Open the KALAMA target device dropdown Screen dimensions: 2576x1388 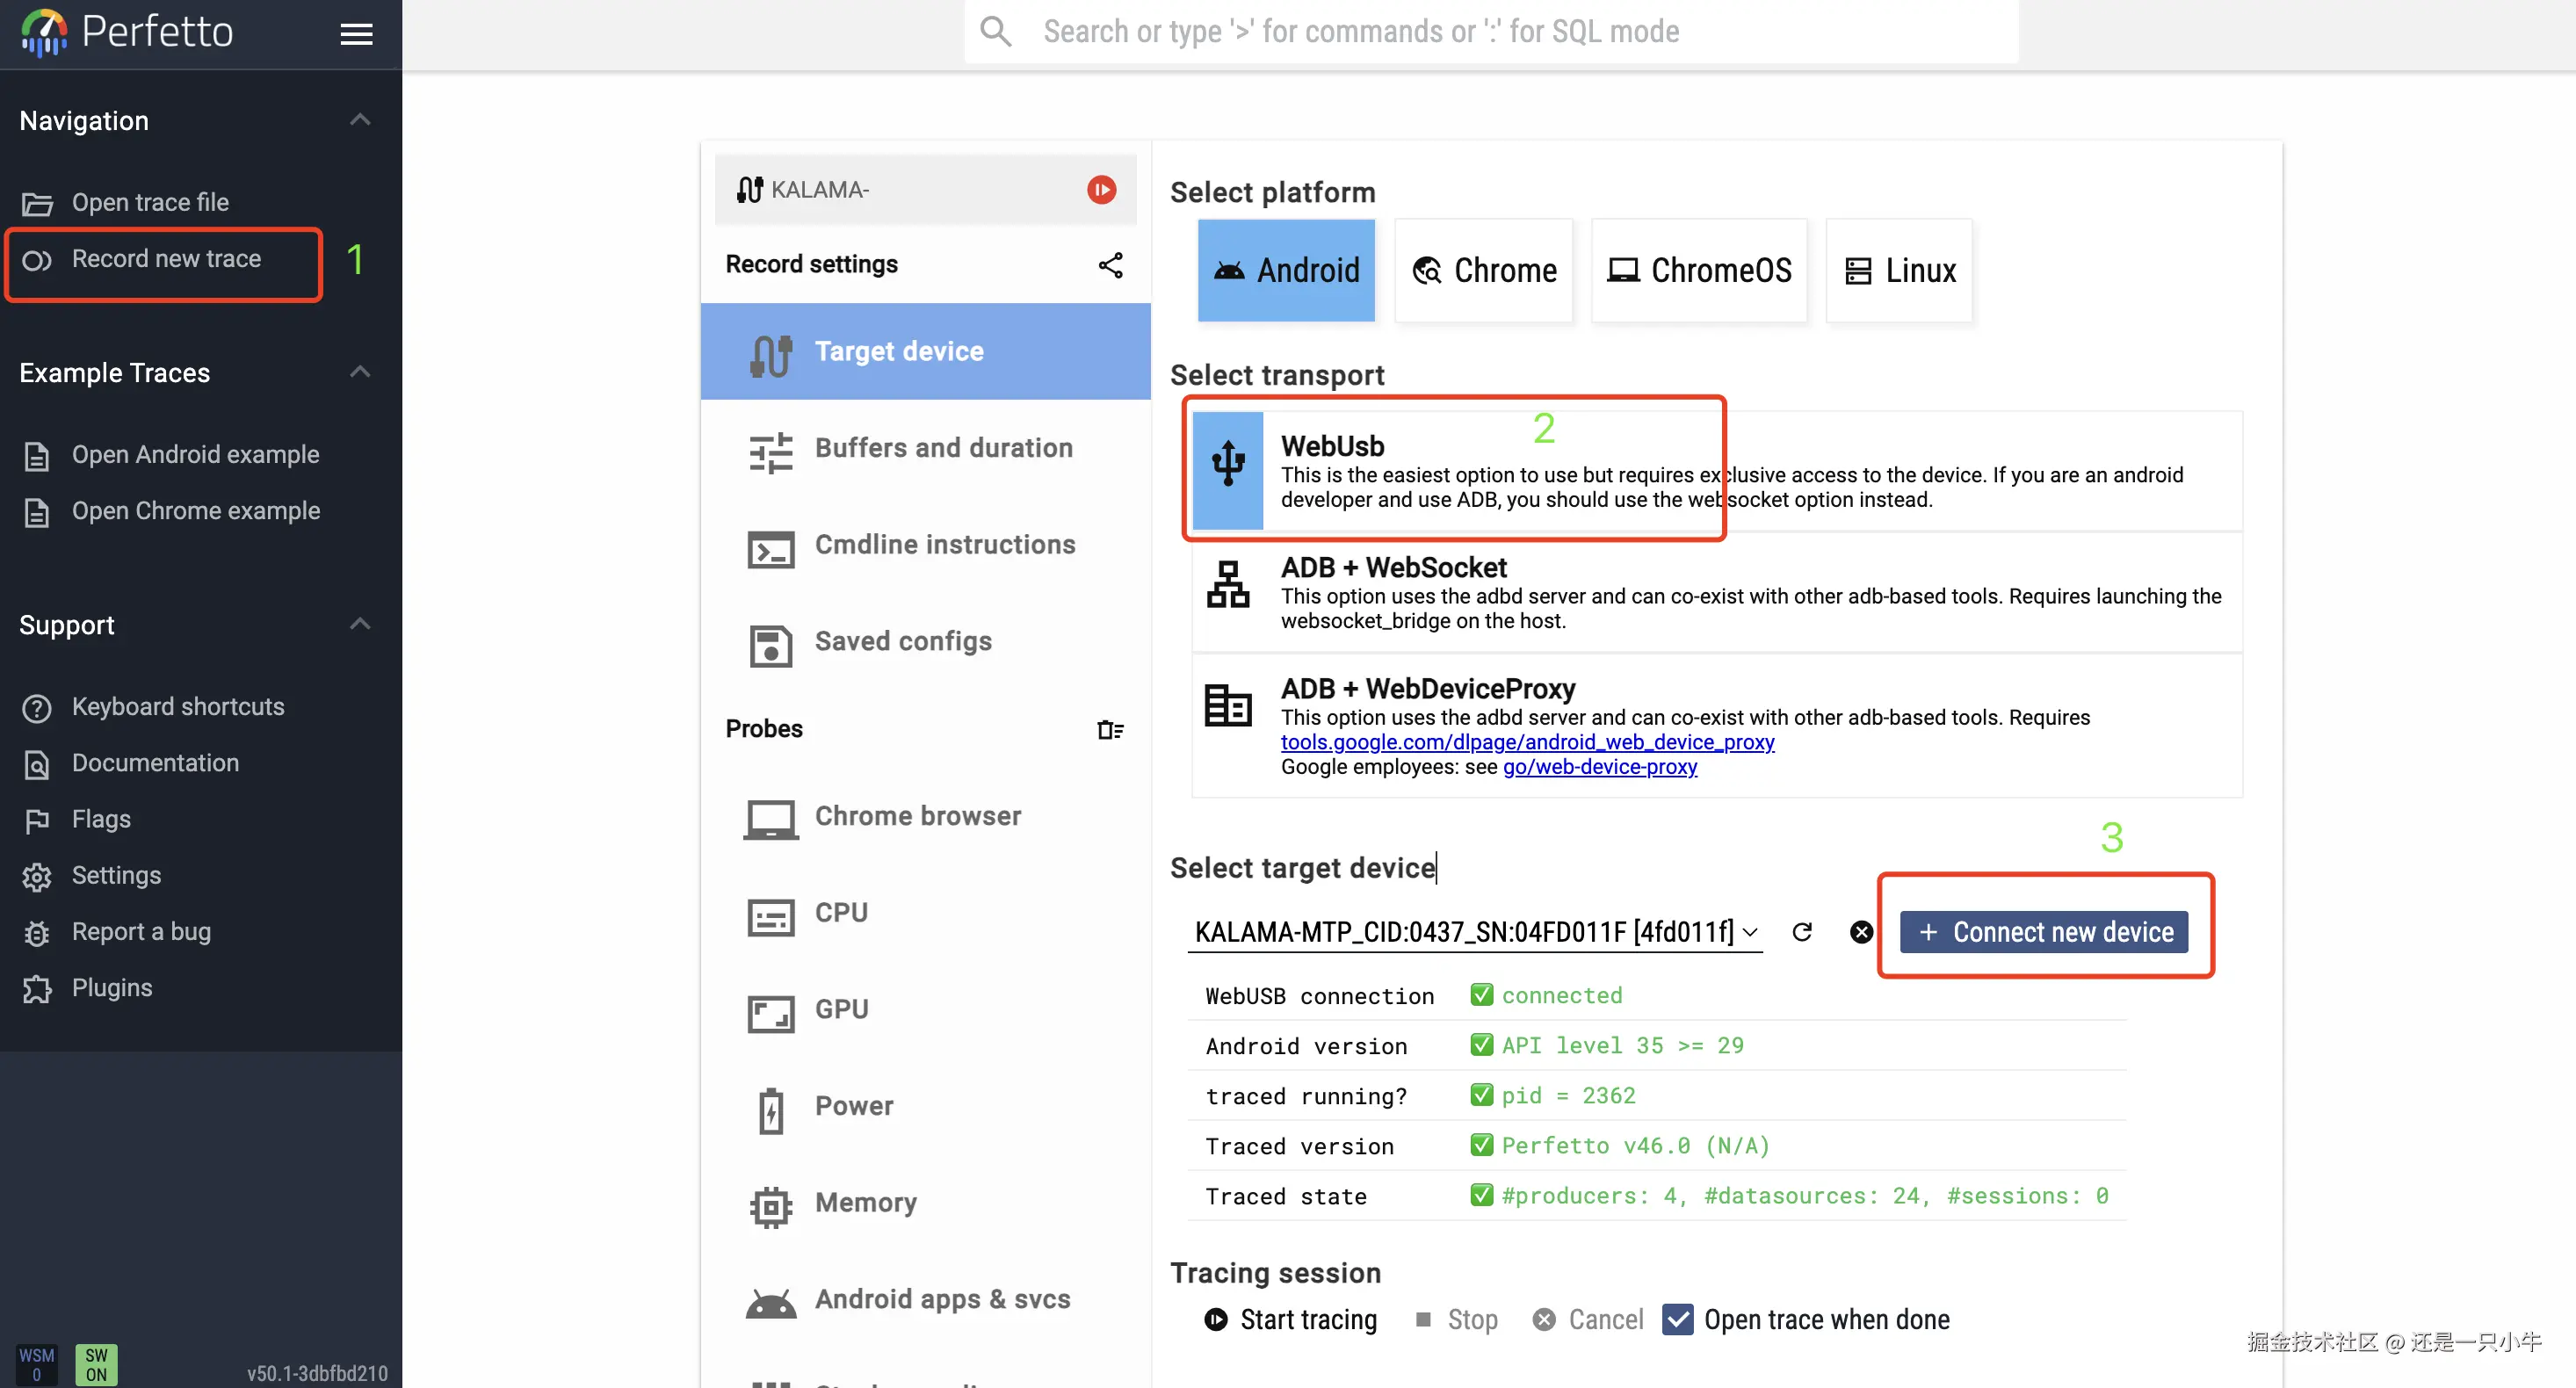1474,932
